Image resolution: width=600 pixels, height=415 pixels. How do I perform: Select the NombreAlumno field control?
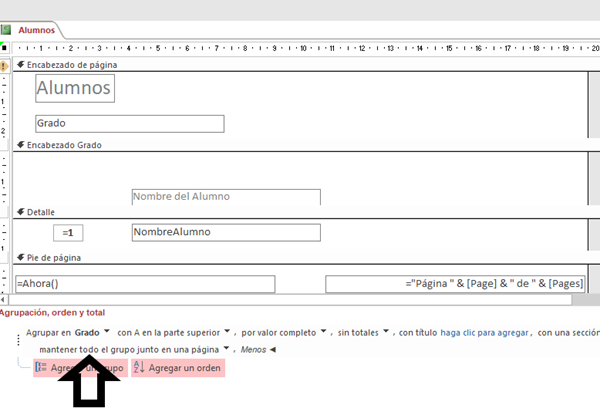(226, 233)
